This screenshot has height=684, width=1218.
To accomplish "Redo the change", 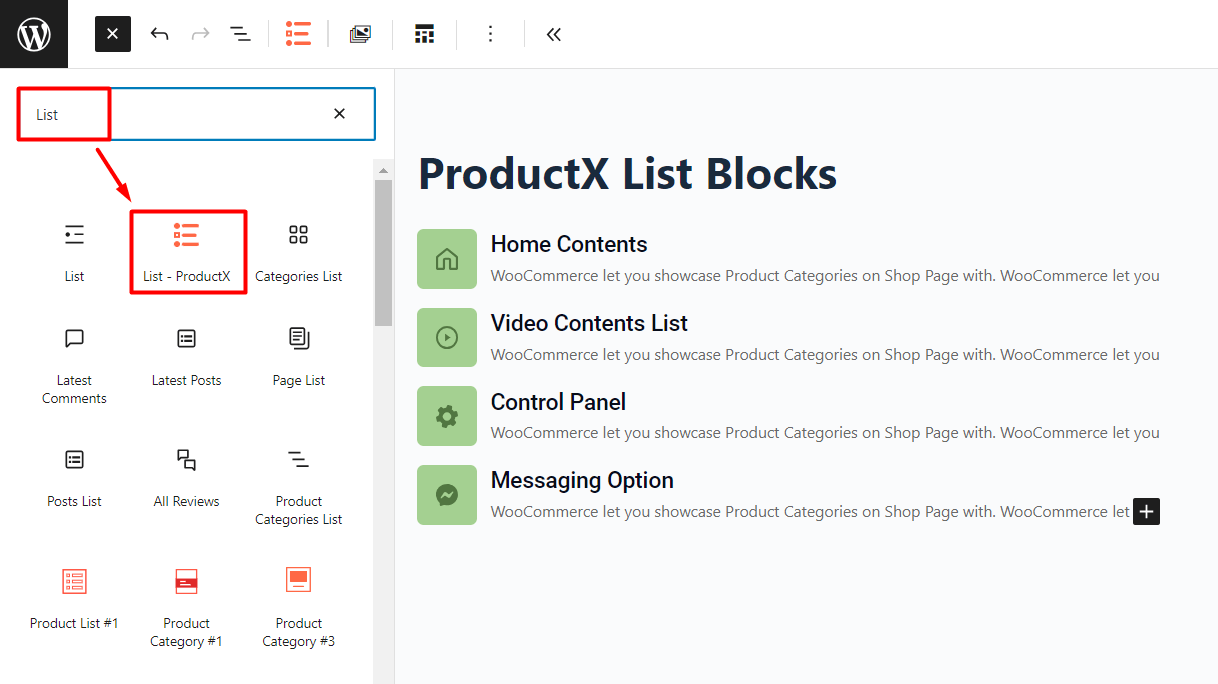I will 200,34.
